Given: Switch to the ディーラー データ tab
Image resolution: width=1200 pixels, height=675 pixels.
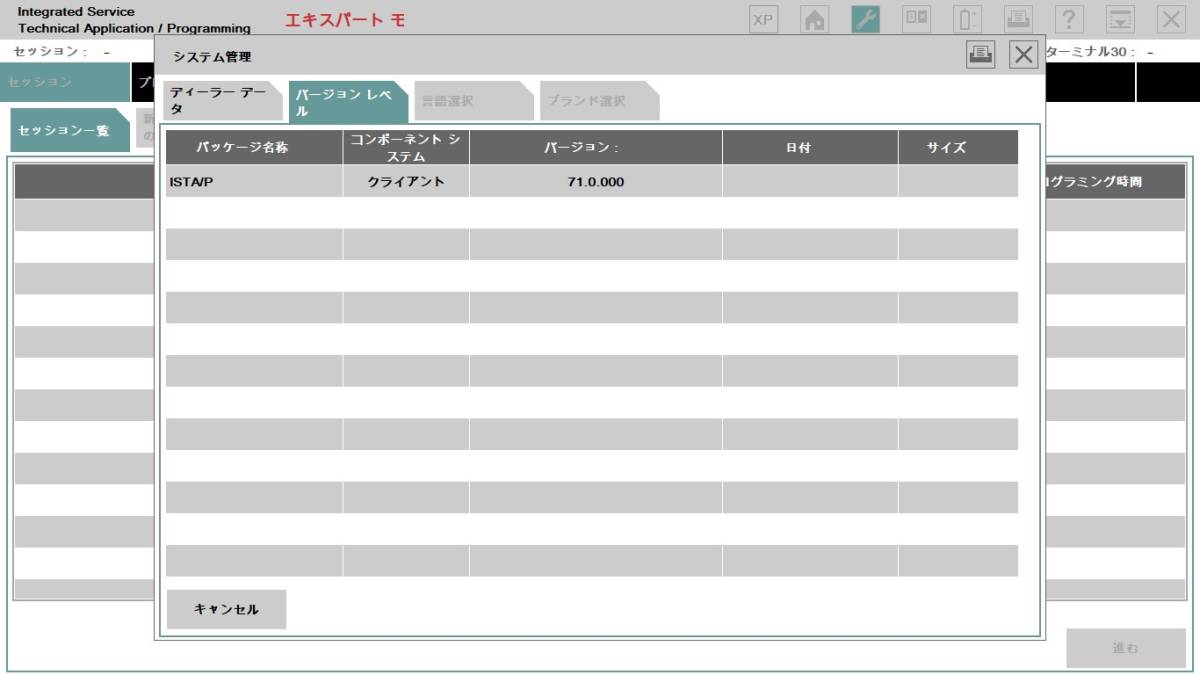Looking at the screenshot, I should [219, 100].
